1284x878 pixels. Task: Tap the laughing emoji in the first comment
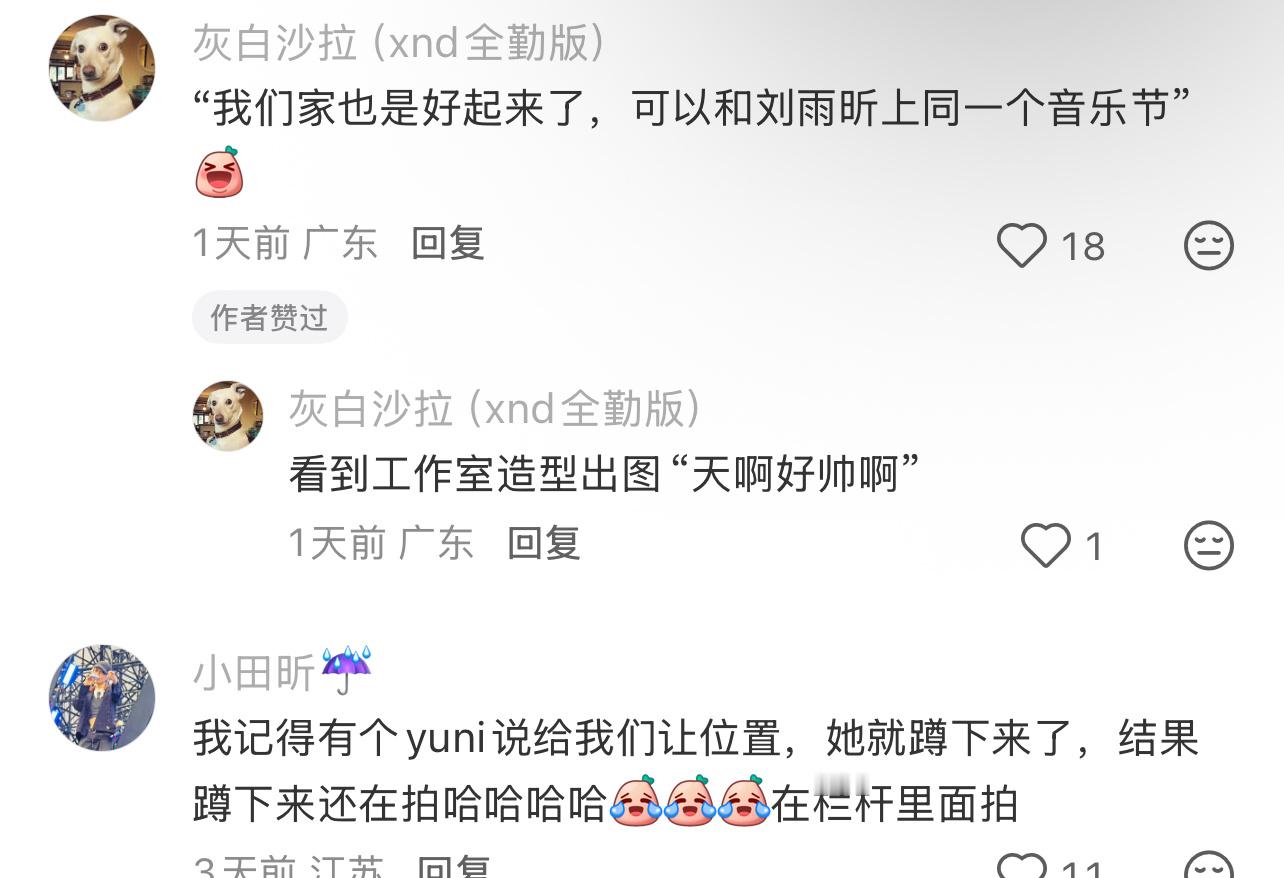pos(218,172)
